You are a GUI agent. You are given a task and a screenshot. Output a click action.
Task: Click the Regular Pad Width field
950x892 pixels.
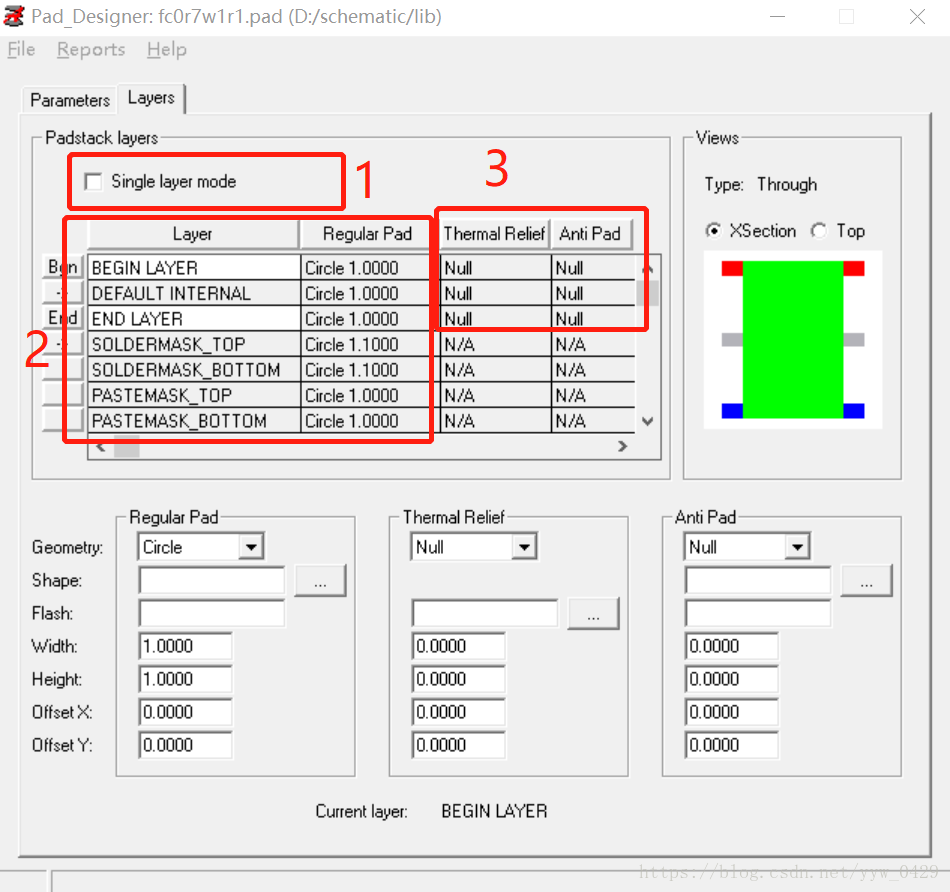click(185, 646)
